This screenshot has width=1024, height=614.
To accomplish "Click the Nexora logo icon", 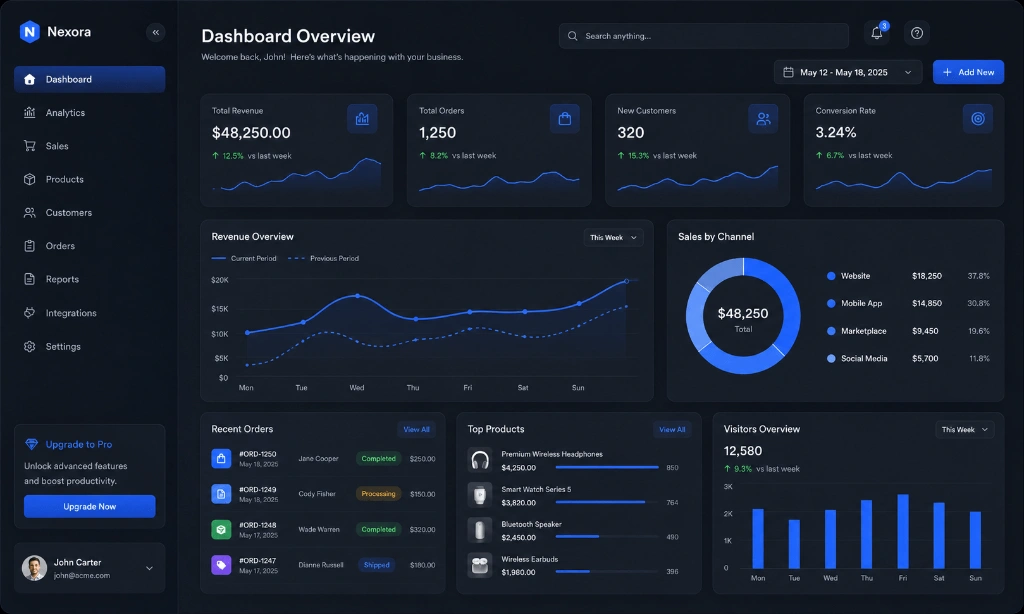I will 29,31.
